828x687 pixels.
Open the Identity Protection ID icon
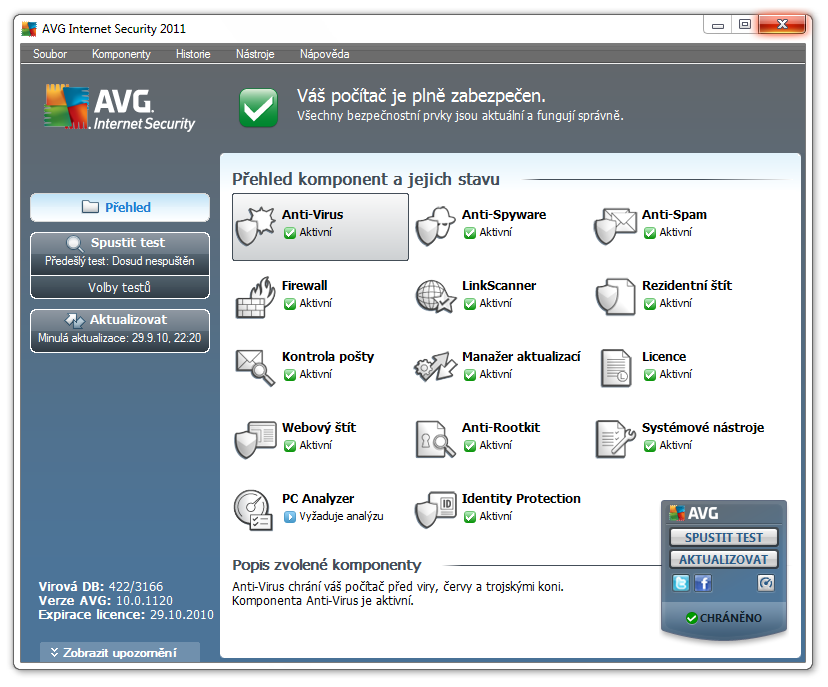point(436,510)
